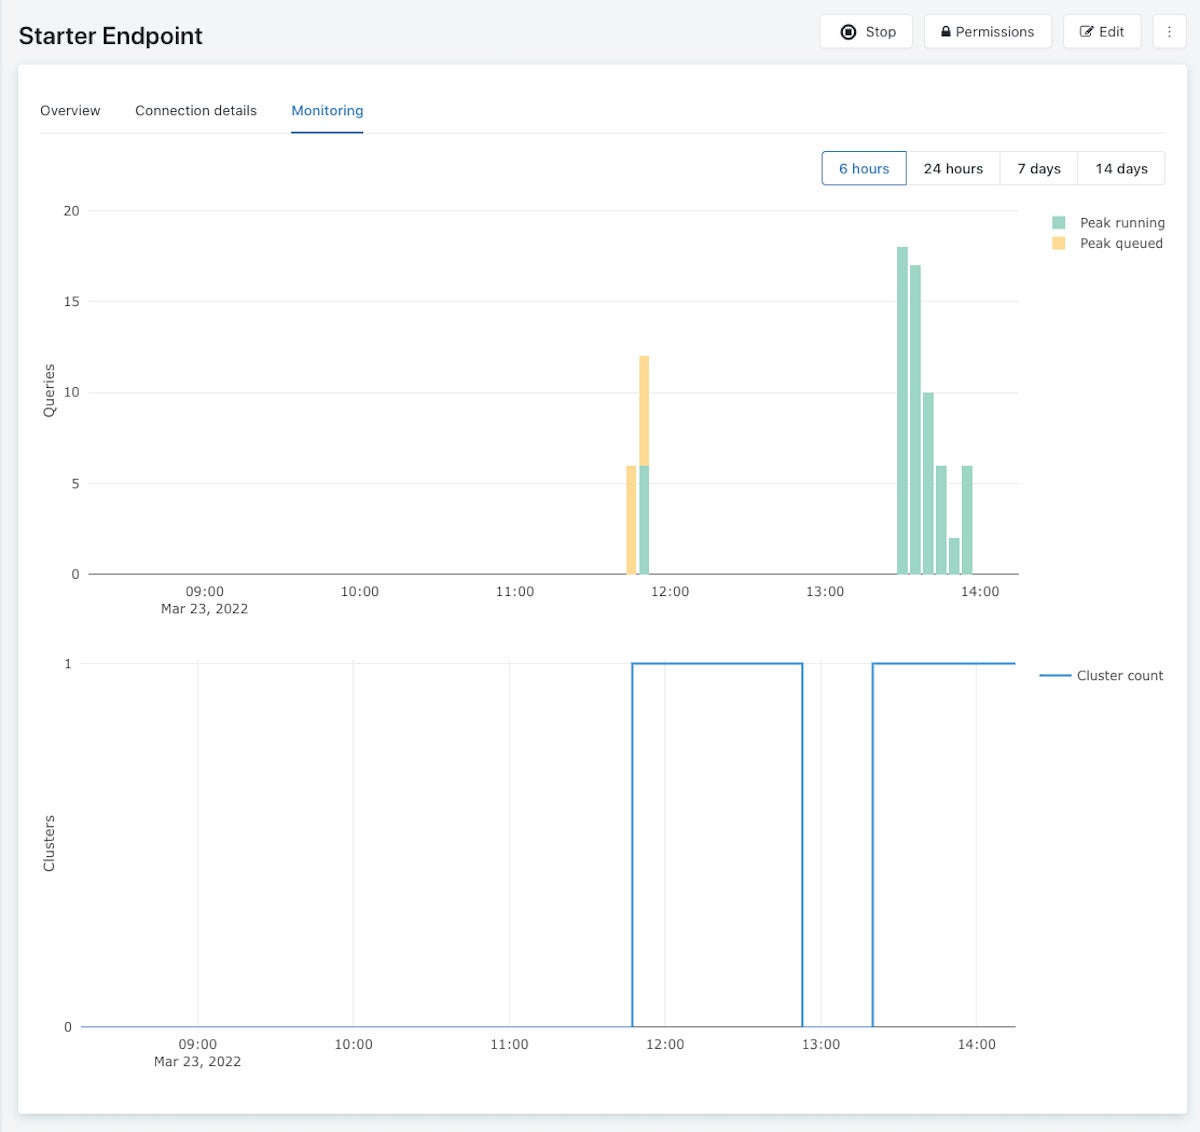
Task: Click the tall yellow queued bar reaching 12
Action: (644, 410)
